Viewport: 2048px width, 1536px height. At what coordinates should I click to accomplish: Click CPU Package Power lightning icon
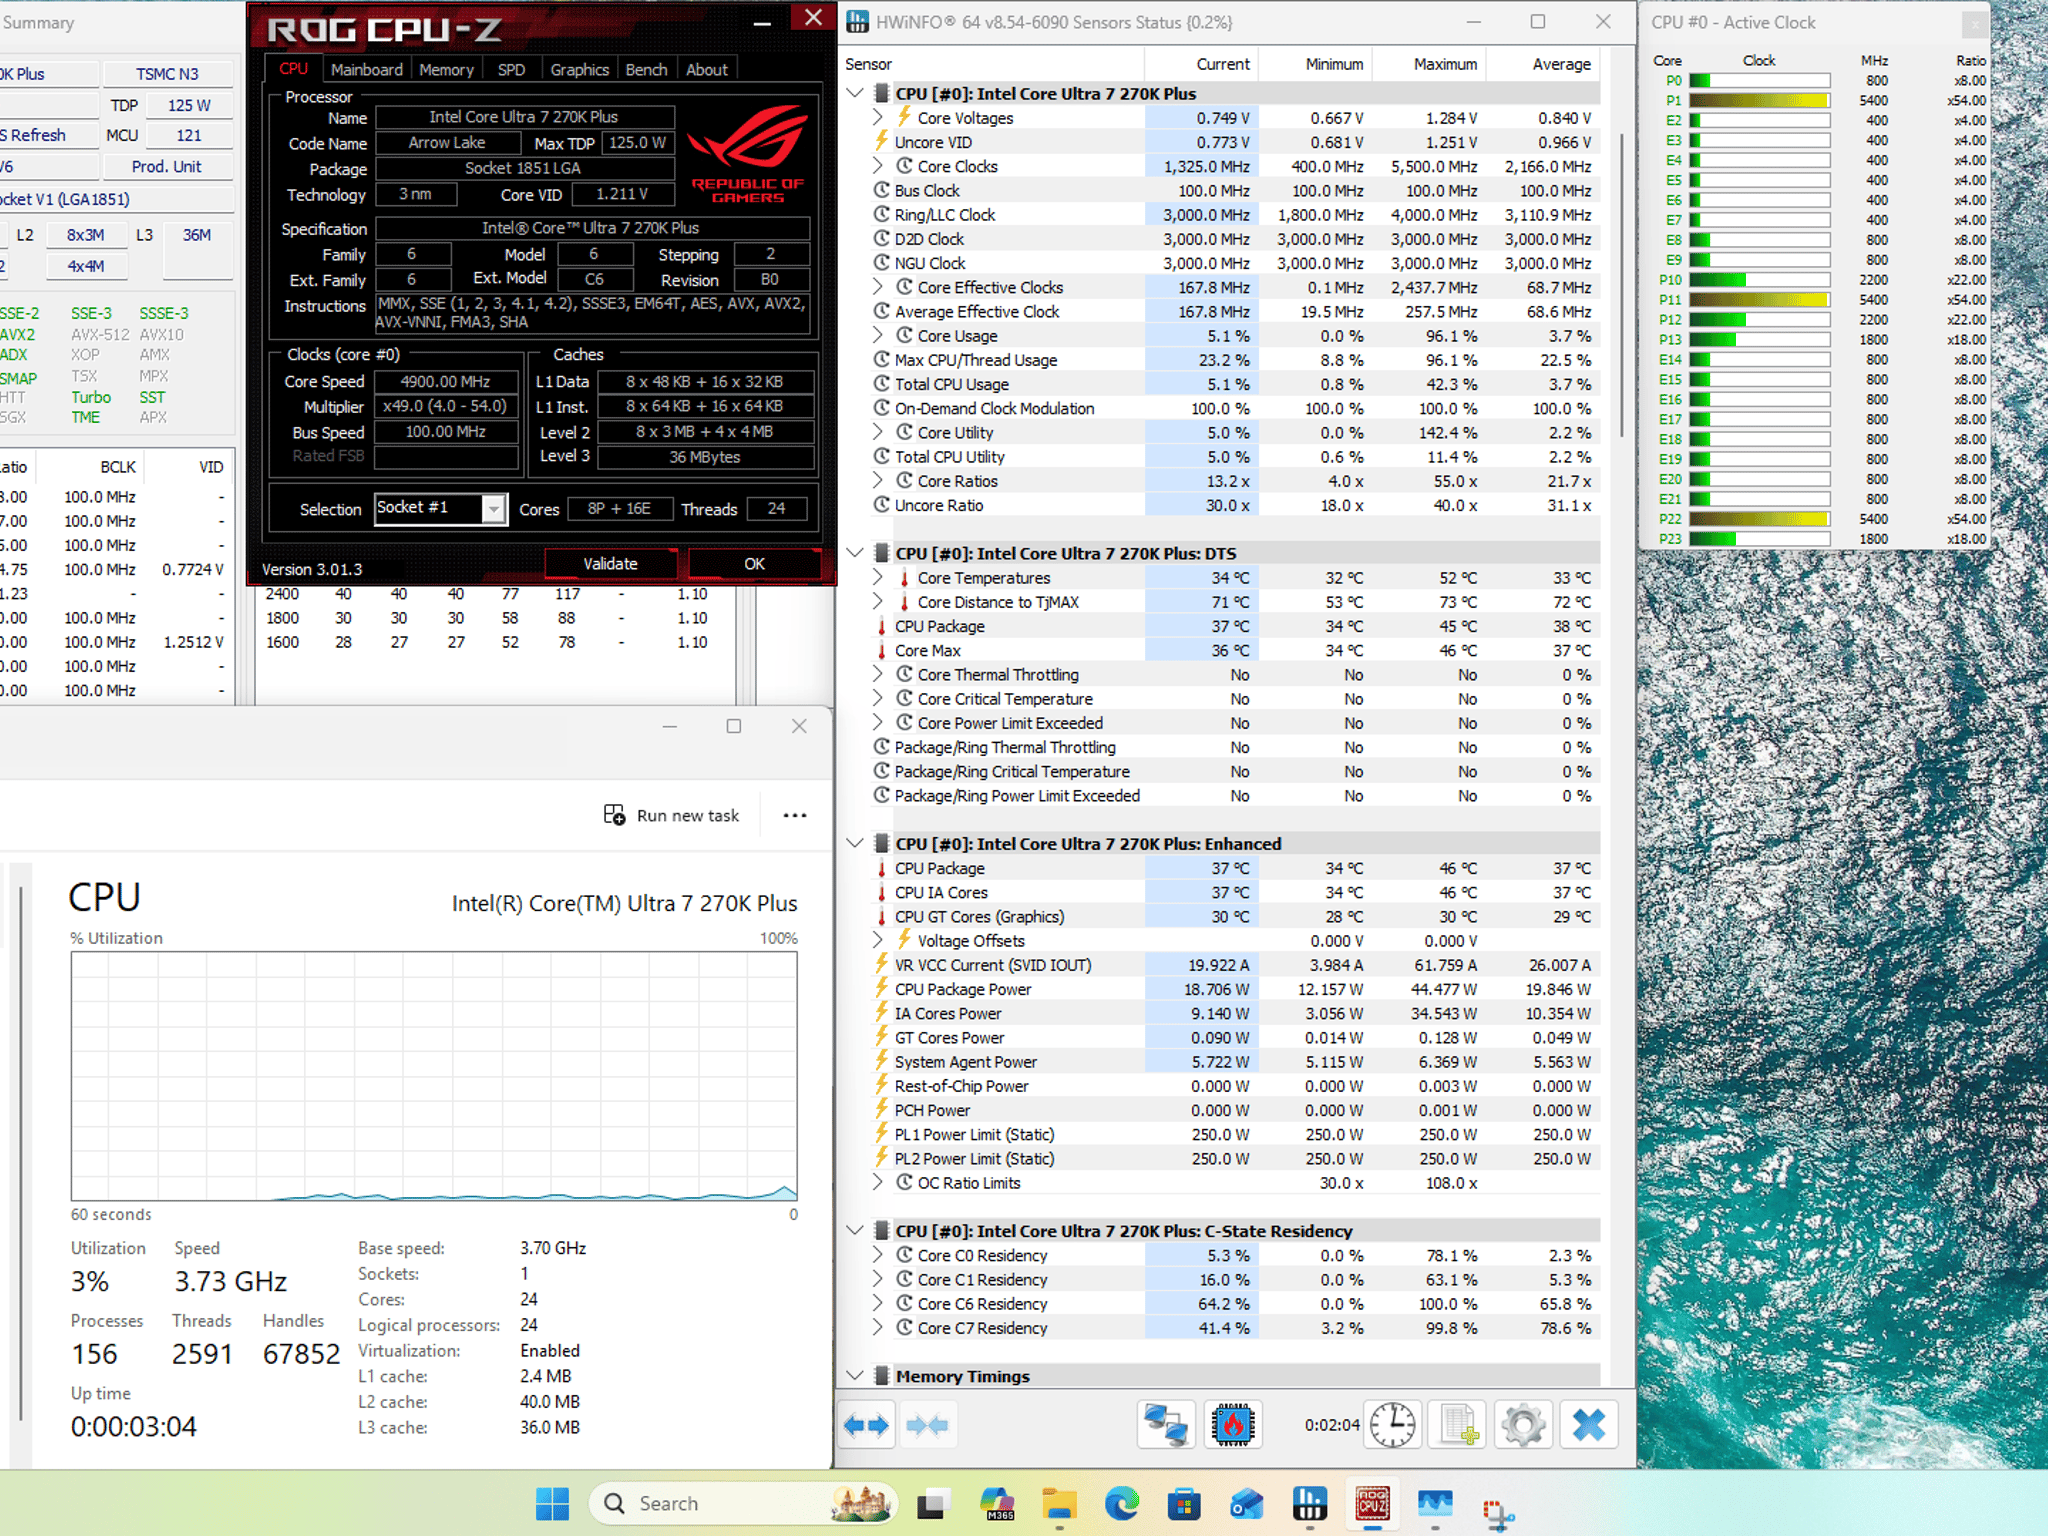881,989
